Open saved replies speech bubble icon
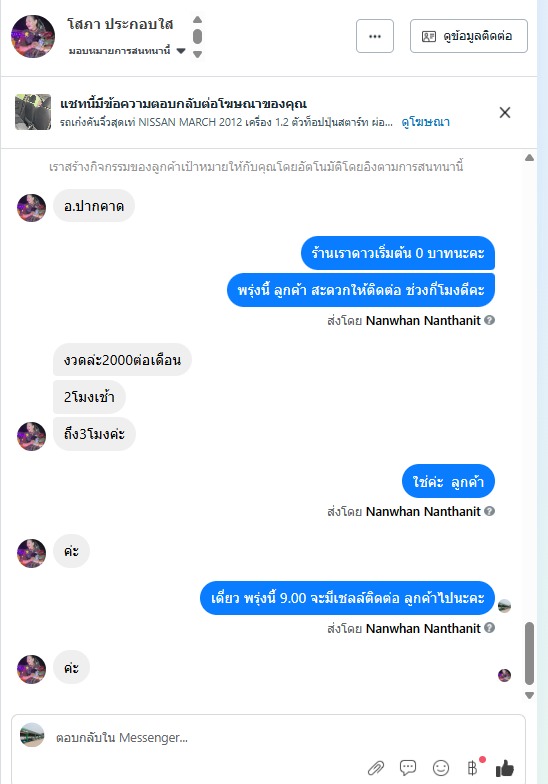 pyautogui.click(x=408, y=768)
